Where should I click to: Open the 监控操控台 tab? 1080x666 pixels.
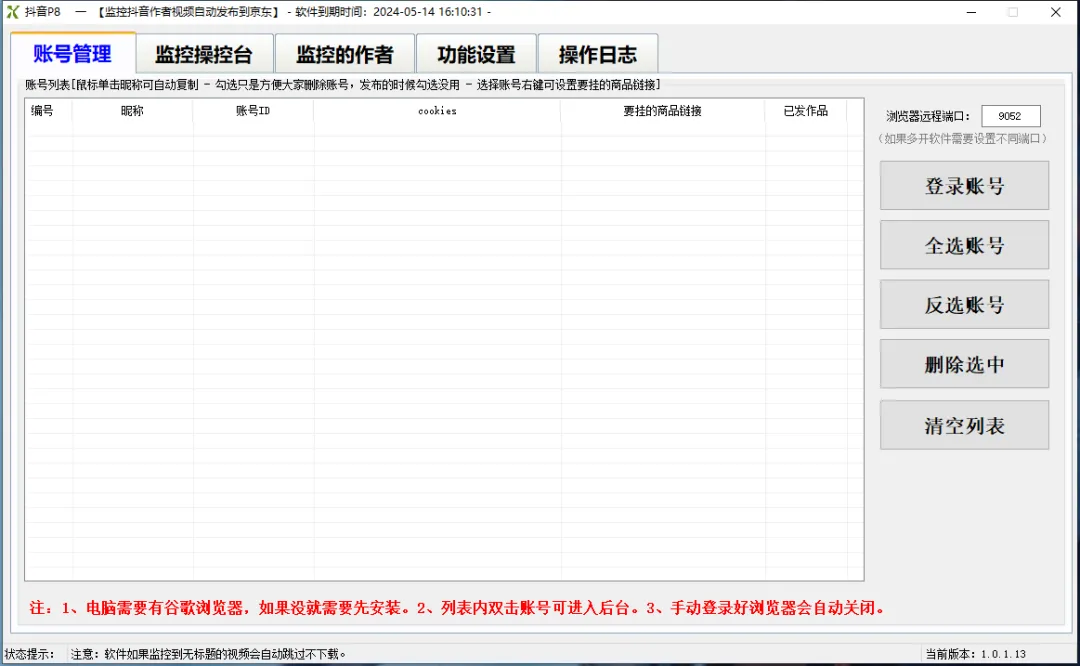[205, 54]
